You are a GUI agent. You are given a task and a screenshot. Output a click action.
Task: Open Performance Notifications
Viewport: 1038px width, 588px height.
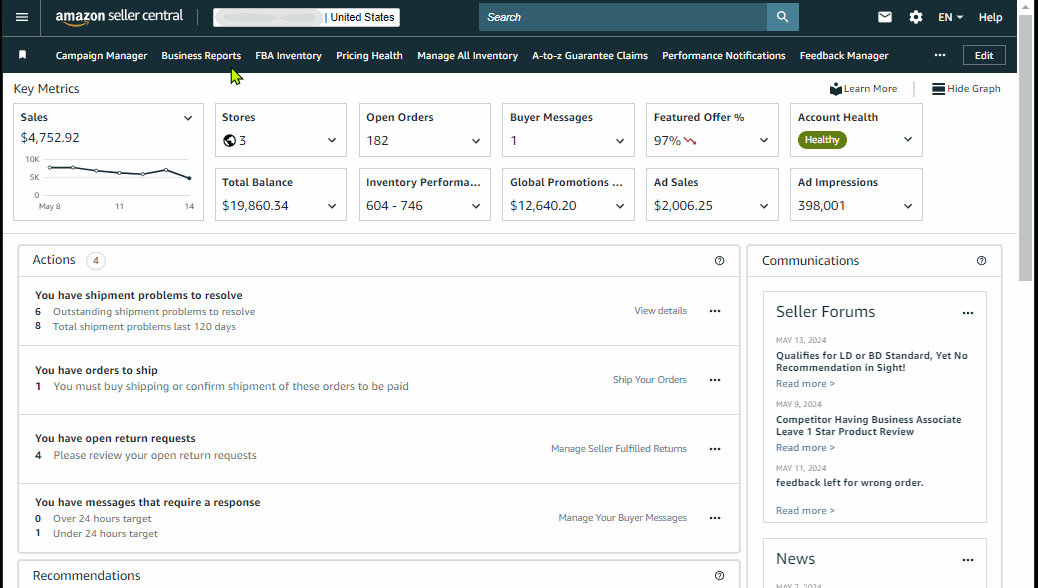tap(724, 56)
